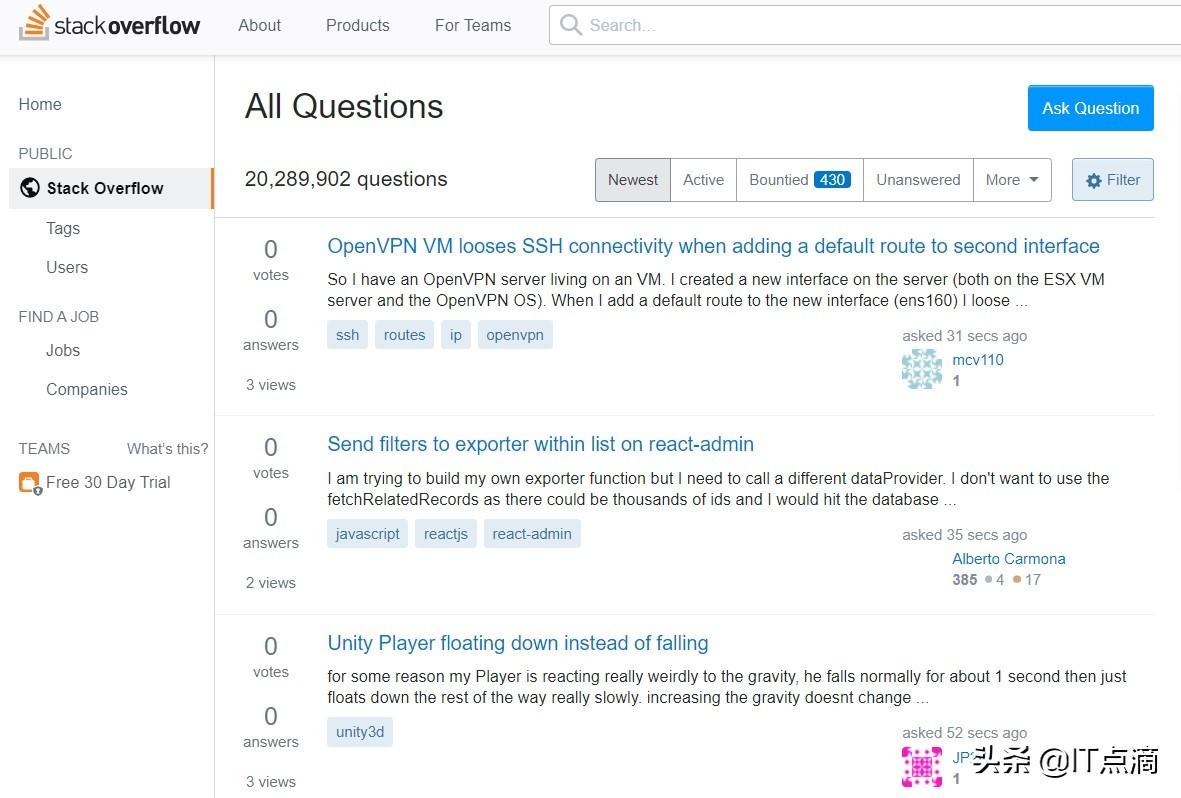1181x798 pixels.
Task: Show Bountied questions tab
Action: click(799, 180)
